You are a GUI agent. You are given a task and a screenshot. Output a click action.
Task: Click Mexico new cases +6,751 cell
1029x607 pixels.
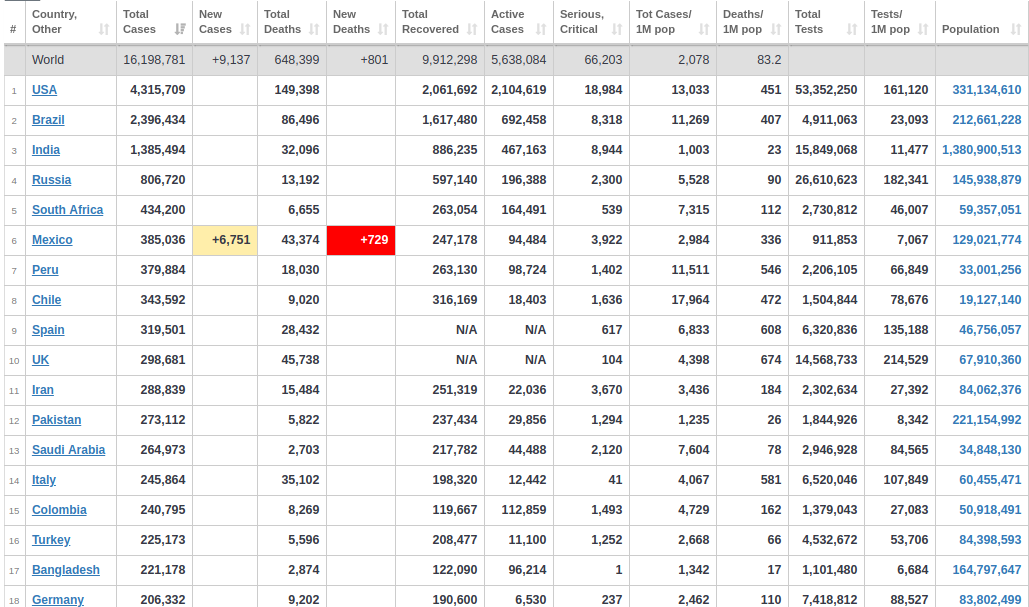click(225, 240)
